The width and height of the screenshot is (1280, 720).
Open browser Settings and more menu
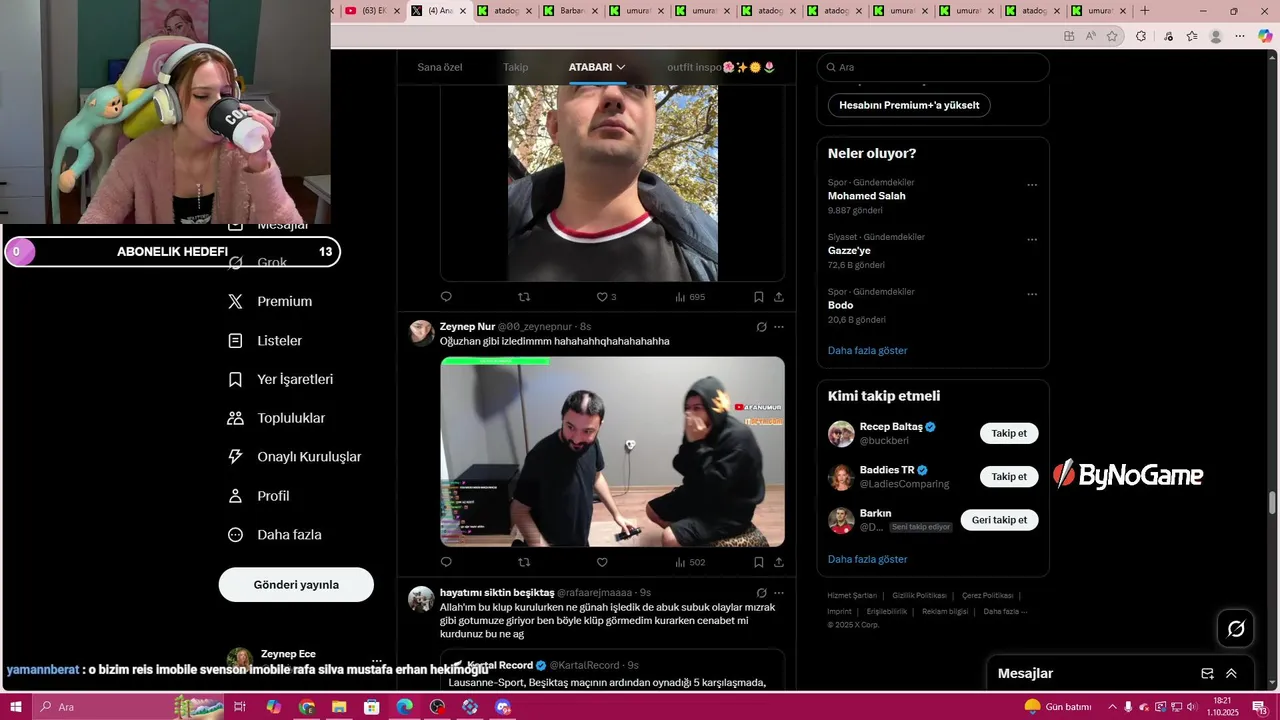pos(1240,36)
